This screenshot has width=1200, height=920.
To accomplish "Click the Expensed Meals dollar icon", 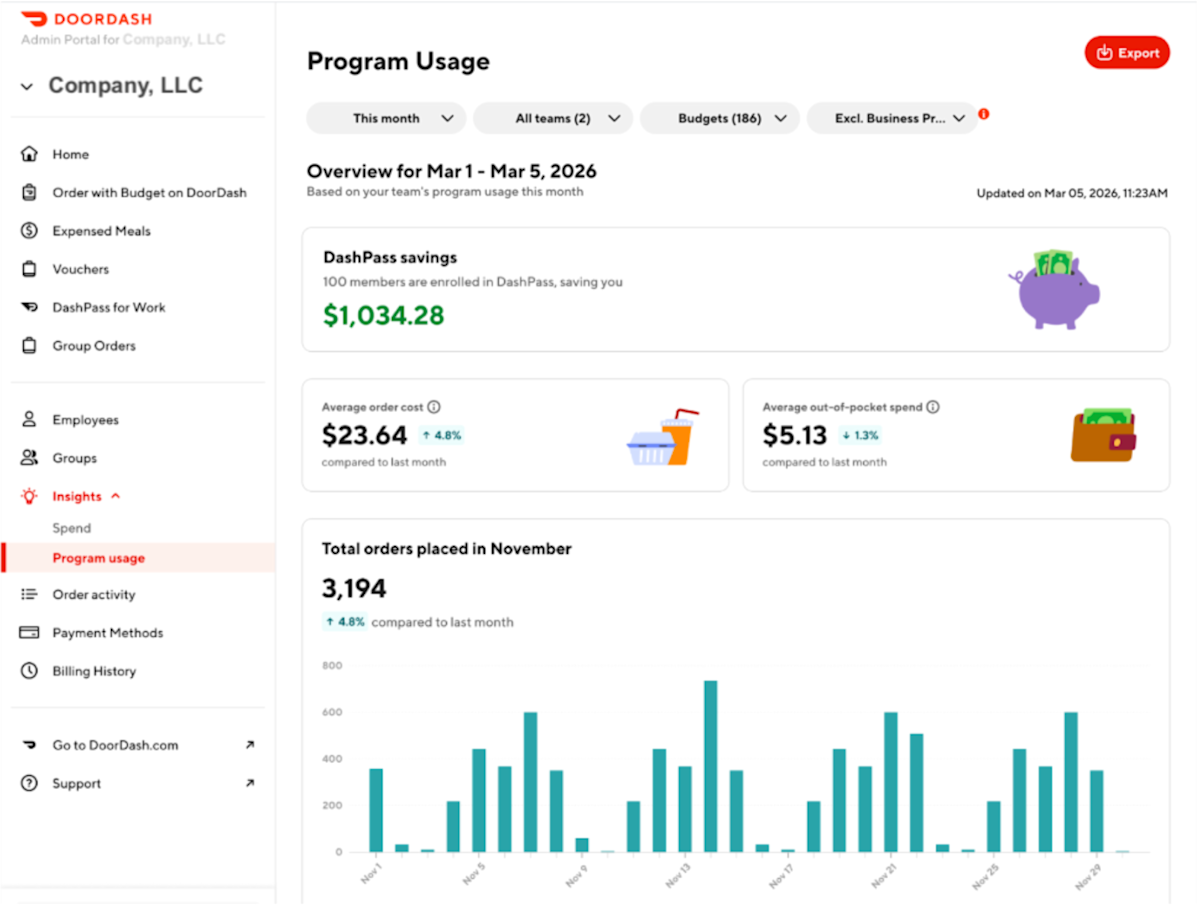I will (29, 231).
